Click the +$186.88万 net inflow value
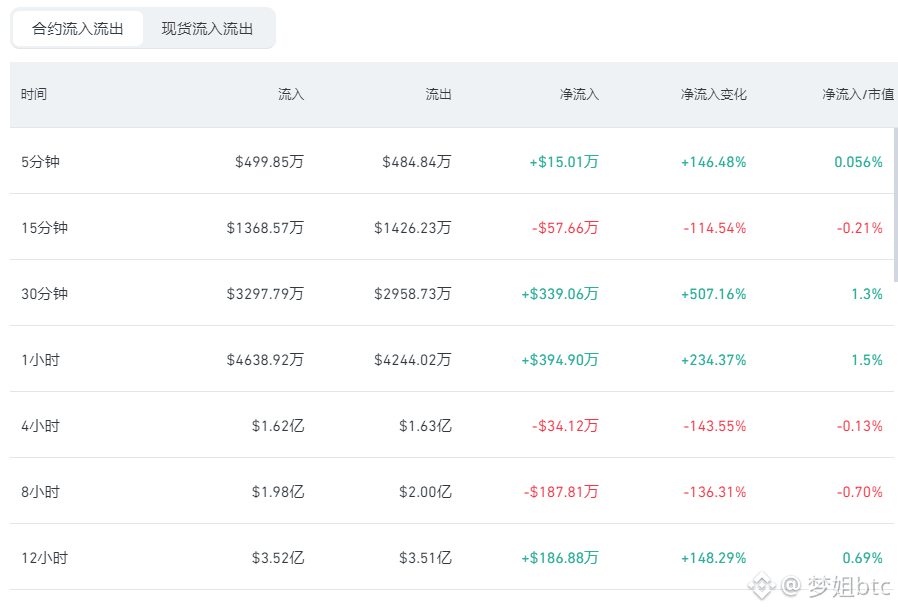The width and height of the screenshot is (898, 612). [x=560, y=558]
